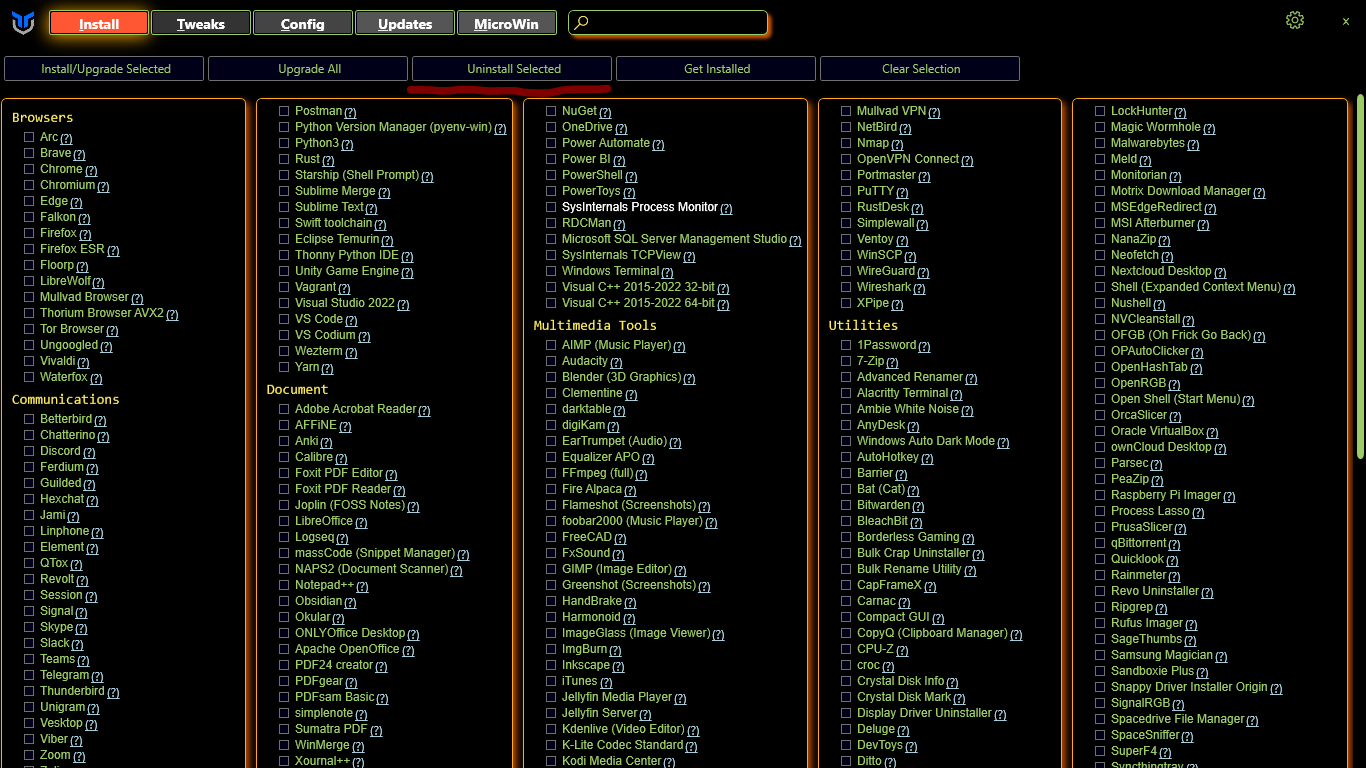The width and height of the screenshot is (1366, 768).
Task: Open the (?) info link beside Discord
Action: (x=89, y=452)
